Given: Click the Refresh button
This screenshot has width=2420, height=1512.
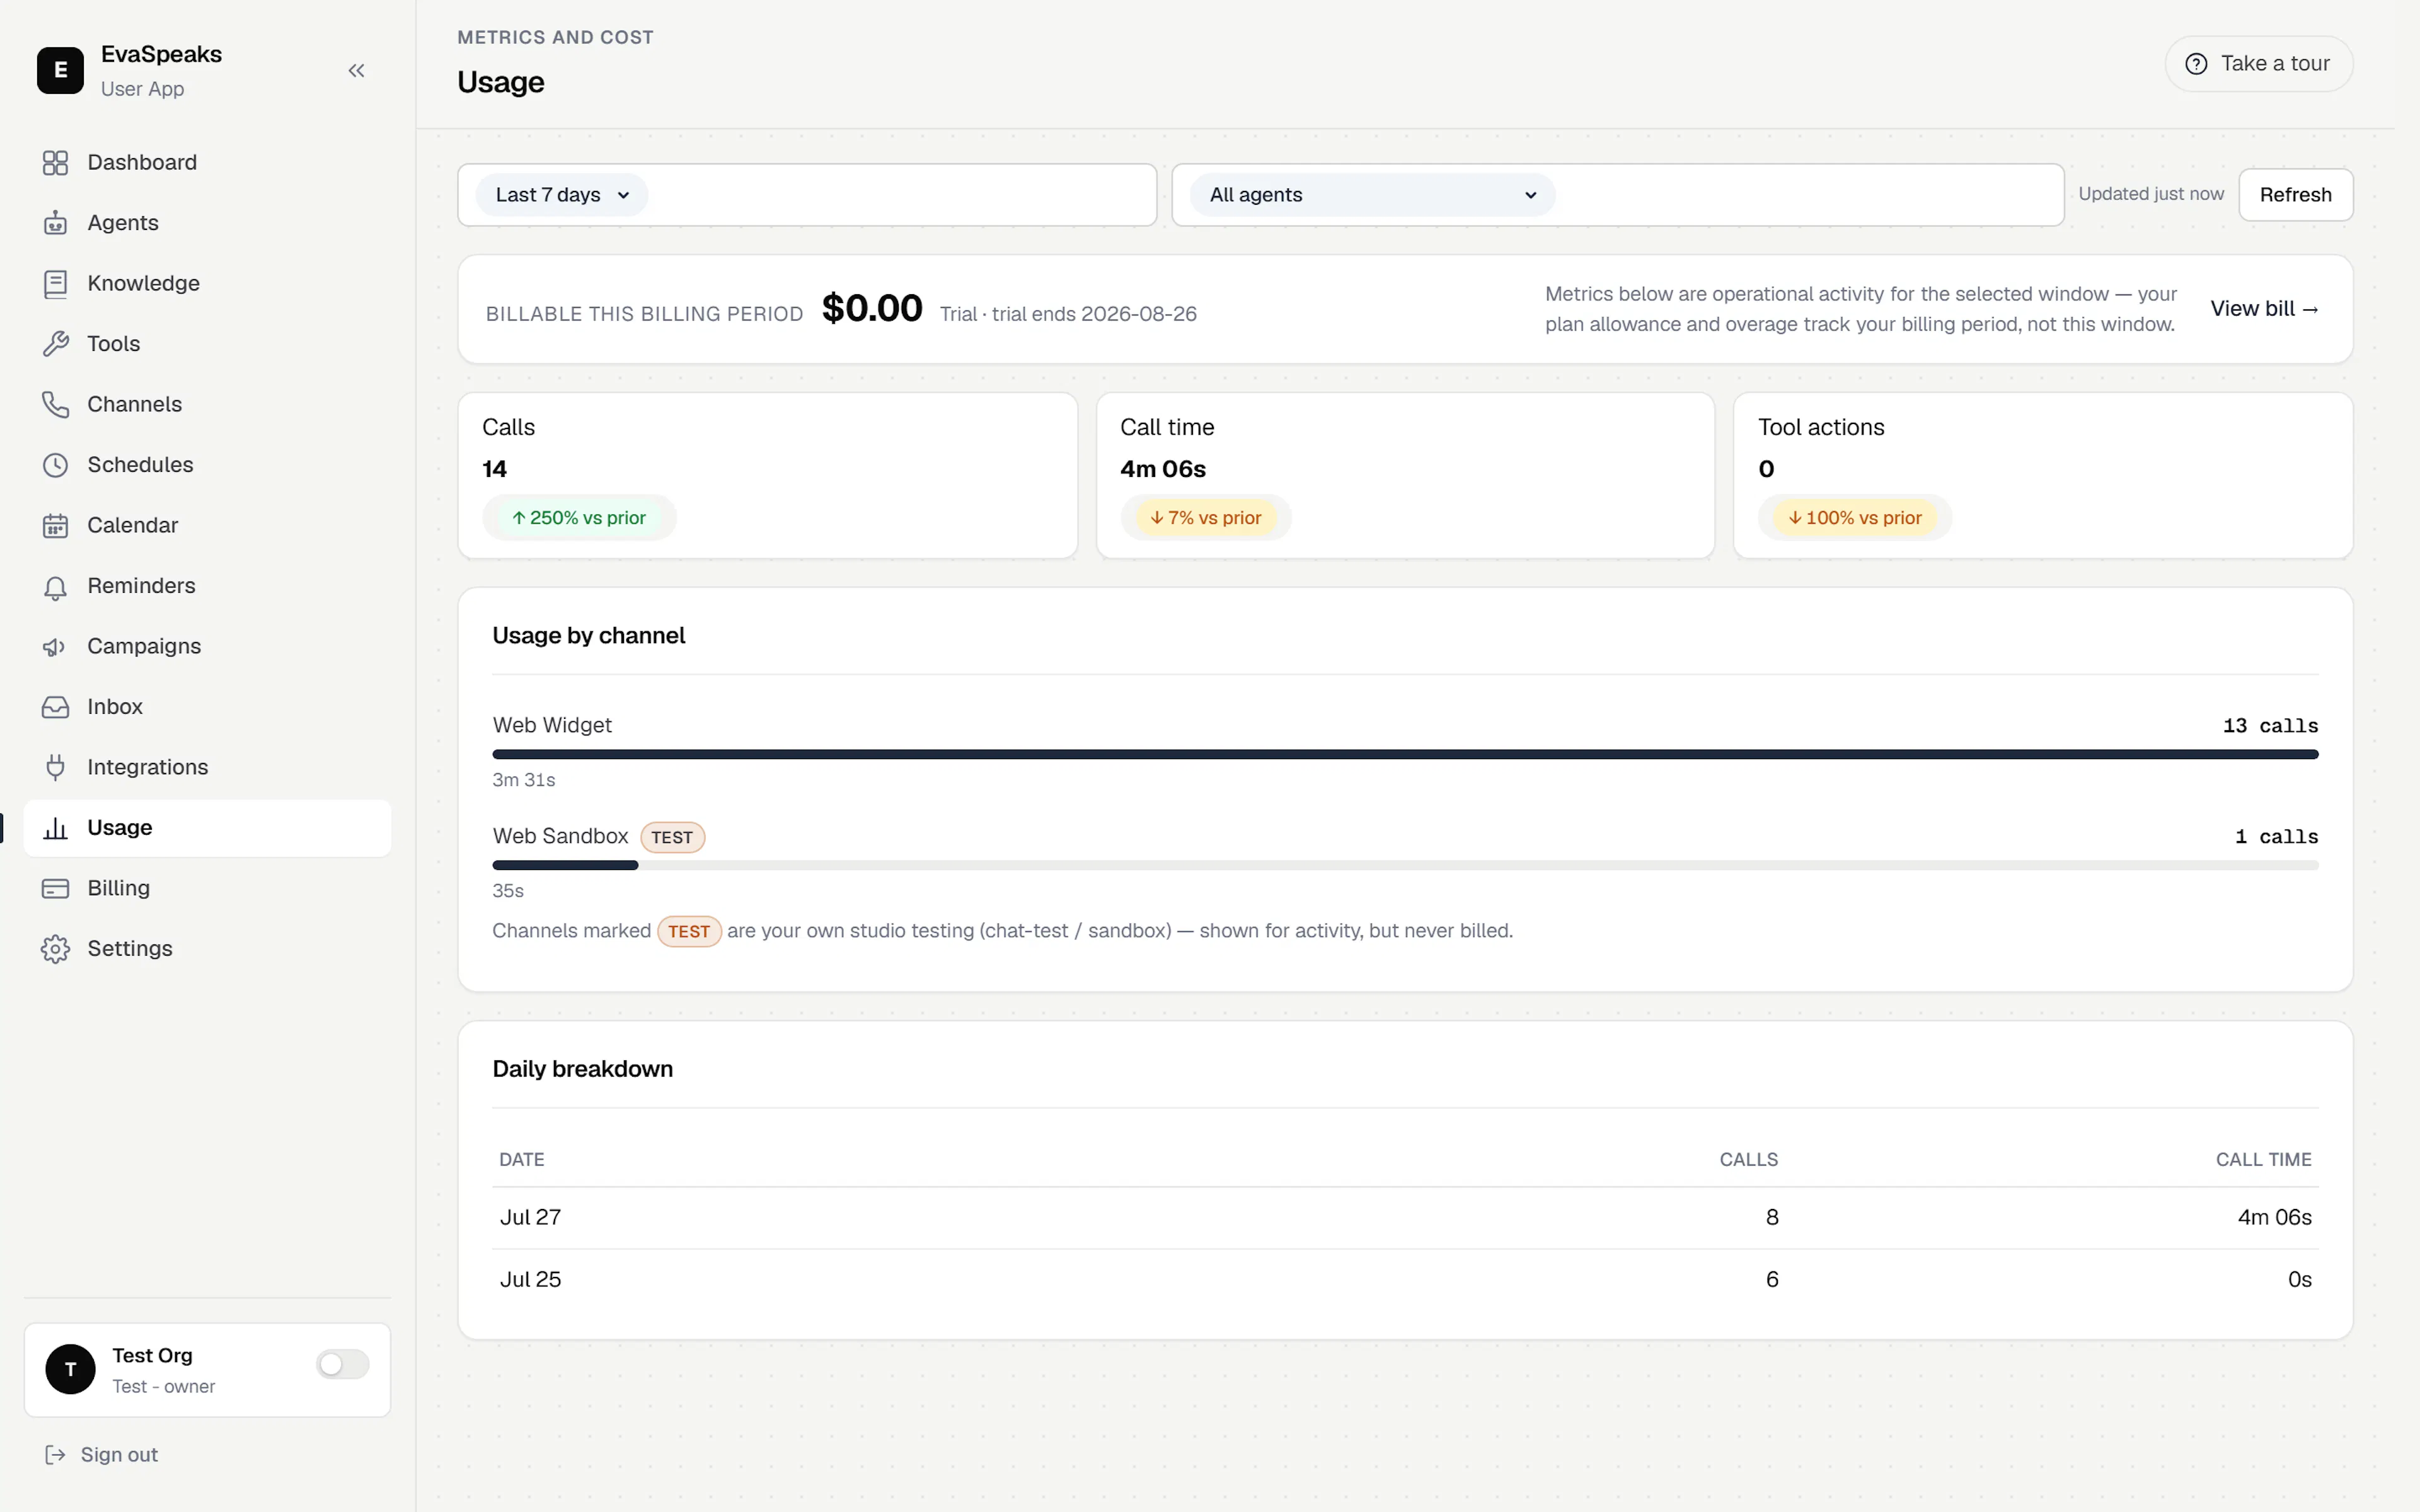Looking at the screenshot, I should click(2295, 195).
